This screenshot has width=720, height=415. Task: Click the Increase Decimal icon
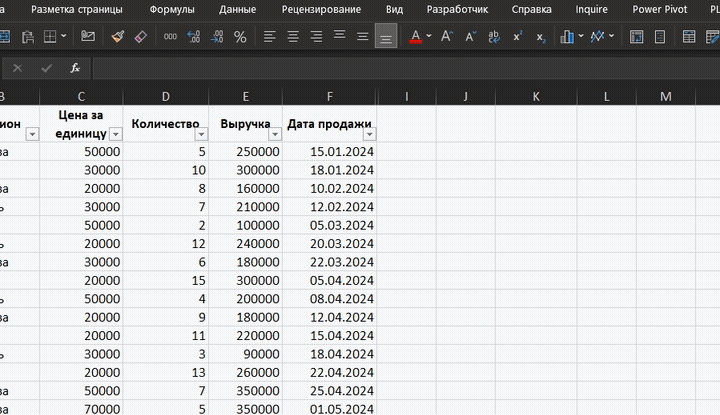194,36
